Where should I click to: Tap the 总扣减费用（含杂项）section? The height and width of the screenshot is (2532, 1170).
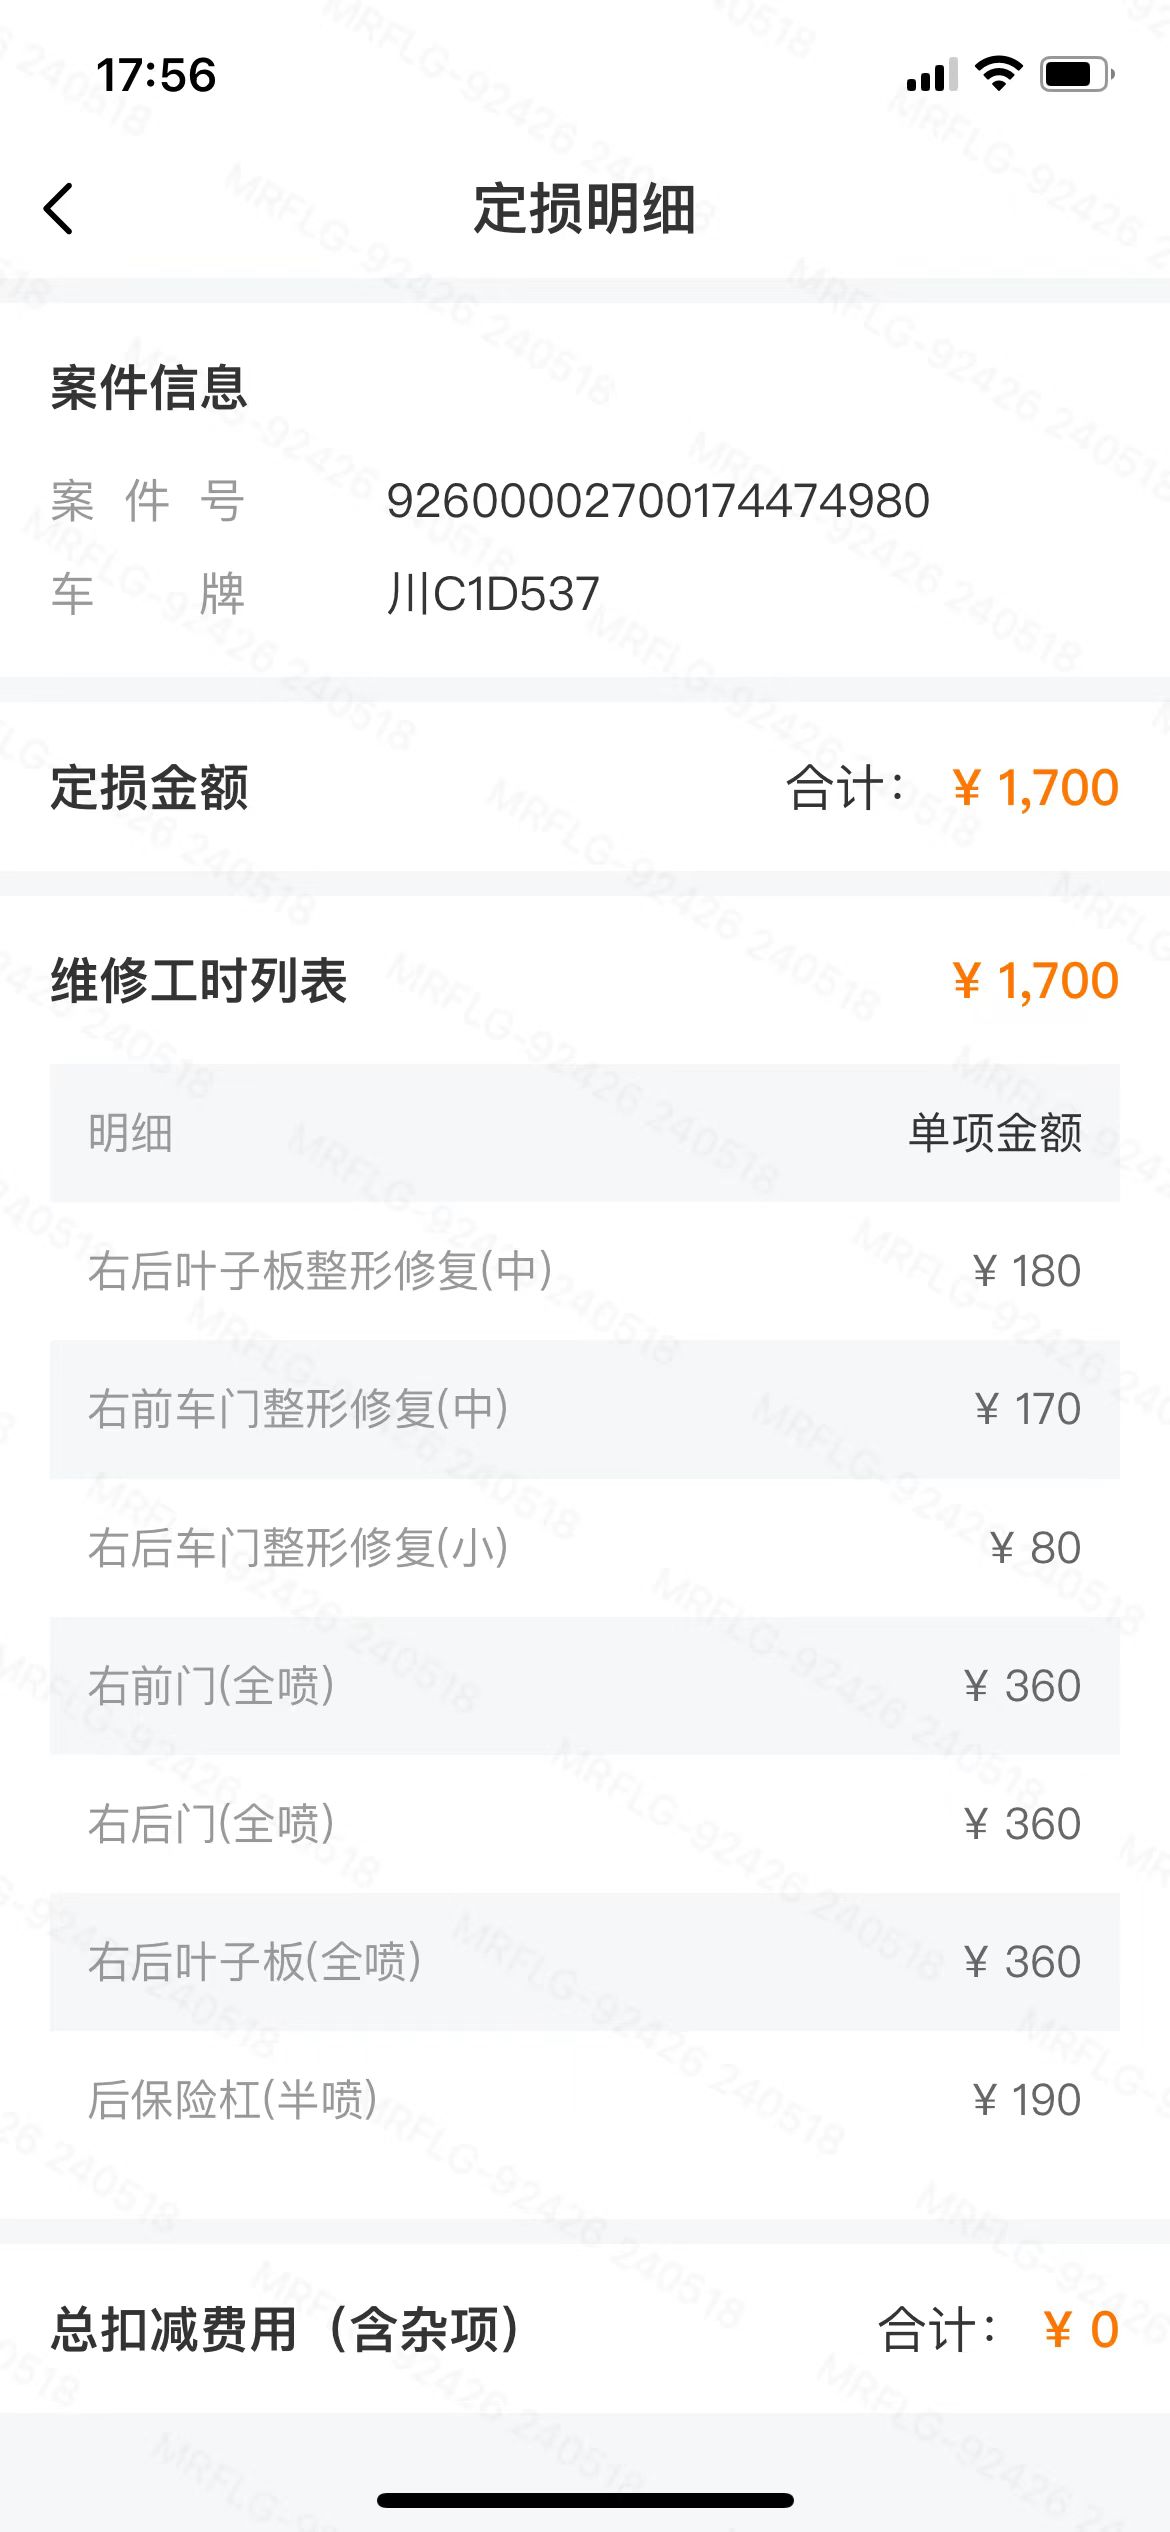(285, 2330)
